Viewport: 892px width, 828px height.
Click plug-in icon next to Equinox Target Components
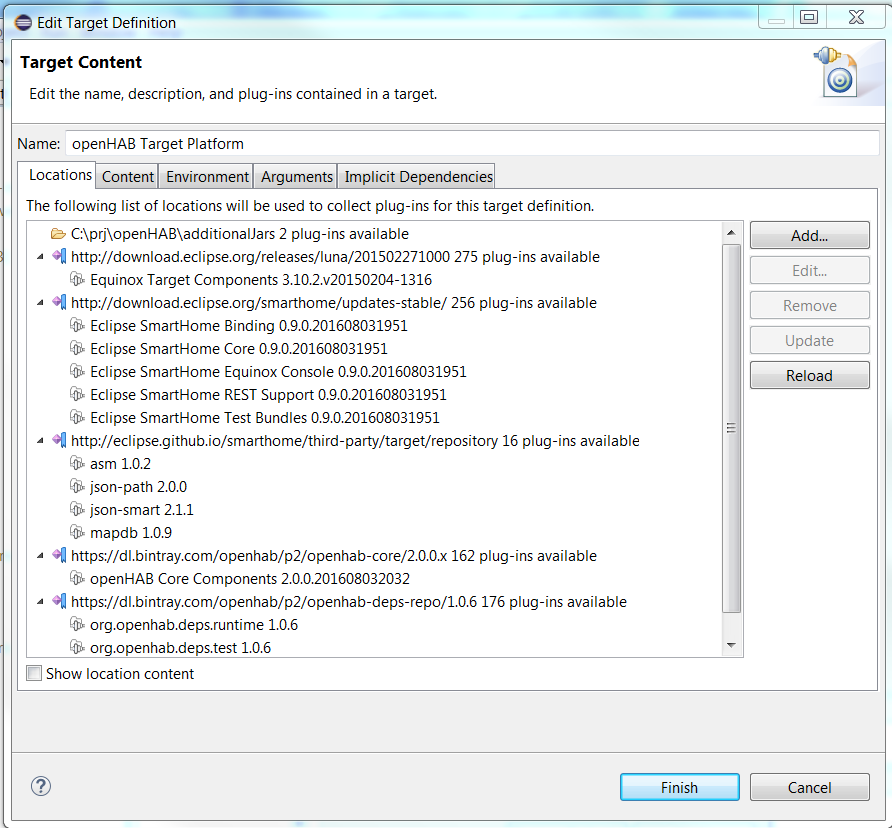(x=77, y=279)
